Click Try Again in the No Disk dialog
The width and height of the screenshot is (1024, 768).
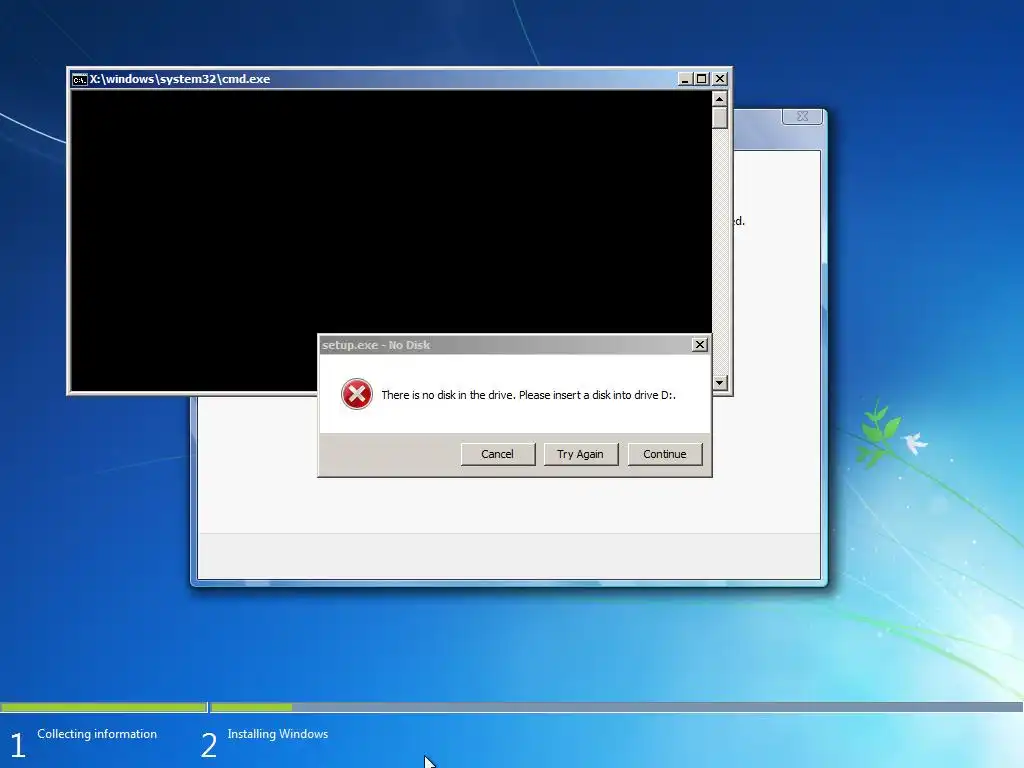pyautogui.click(x=581, y=454)
